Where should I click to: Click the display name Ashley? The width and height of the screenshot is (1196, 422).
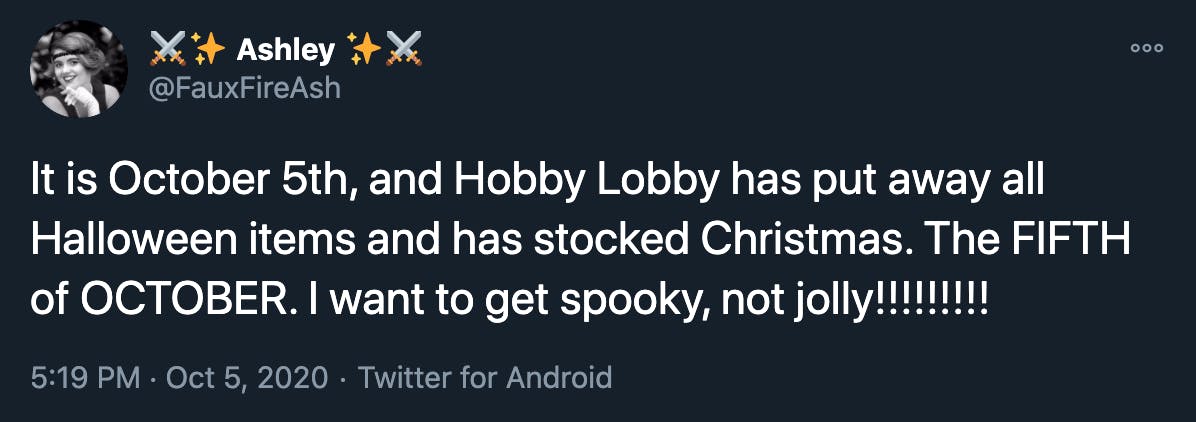[x=285, y=50]
